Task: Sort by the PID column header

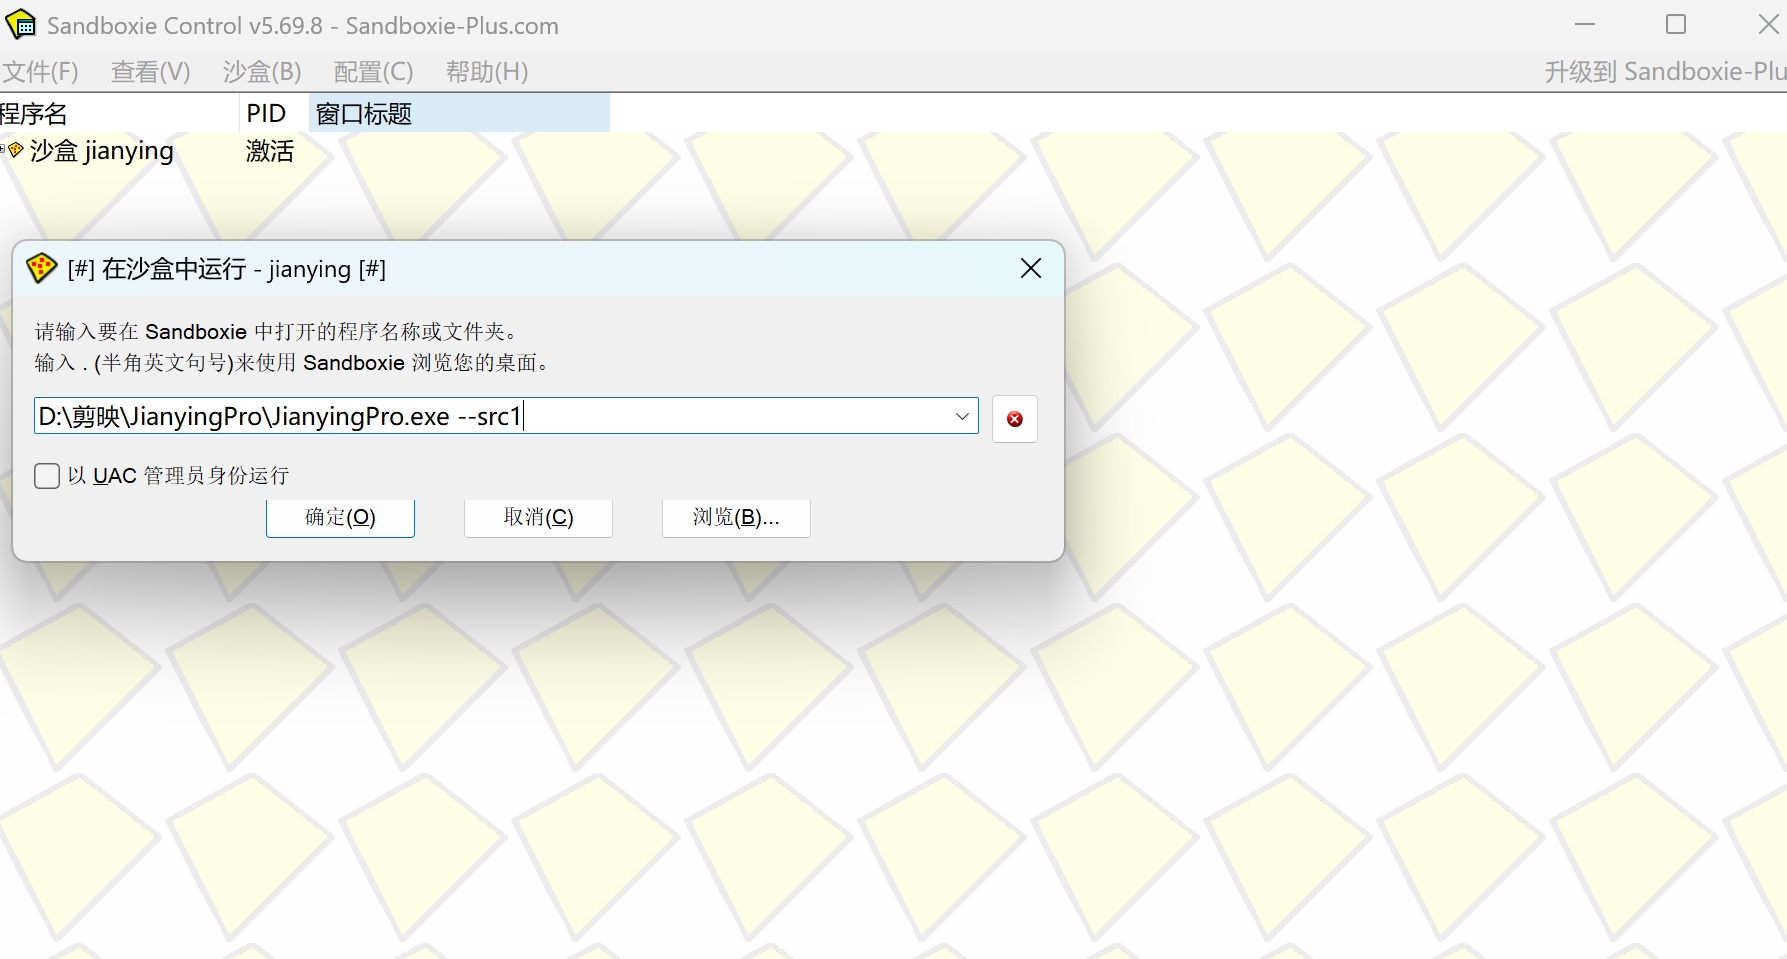Action: point(274,113)
